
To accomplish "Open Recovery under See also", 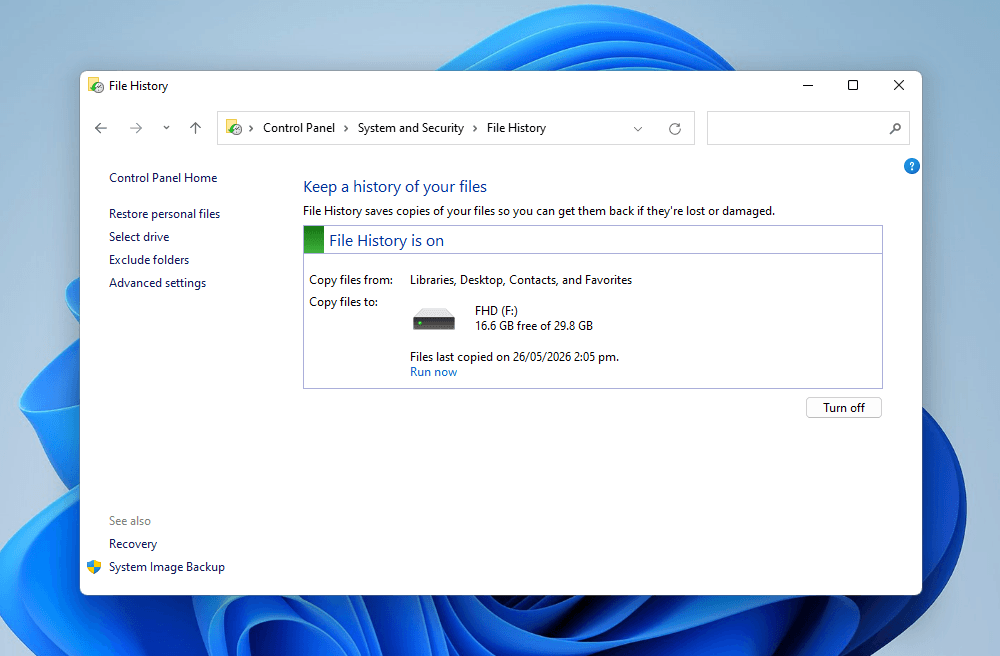I will coord(133,544).
